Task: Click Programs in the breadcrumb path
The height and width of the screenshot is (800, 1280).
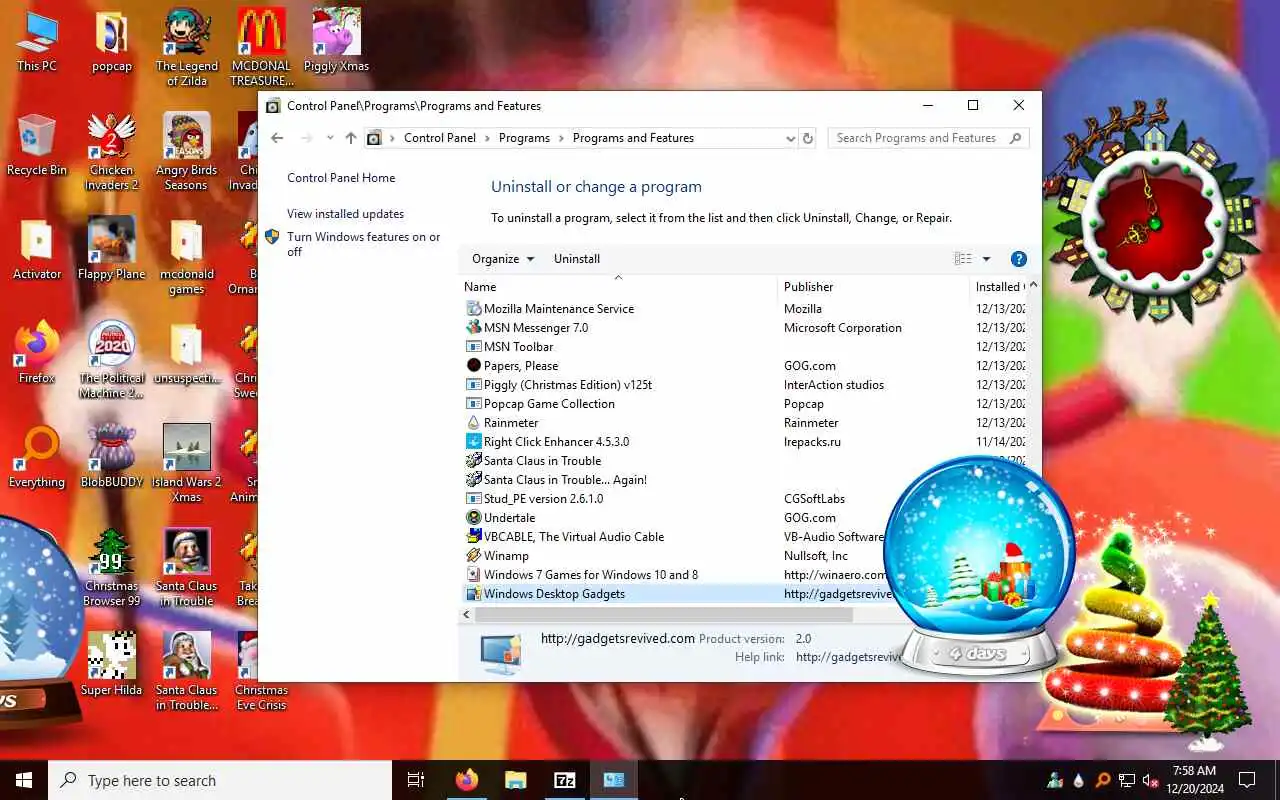Action: click(524, 138)
